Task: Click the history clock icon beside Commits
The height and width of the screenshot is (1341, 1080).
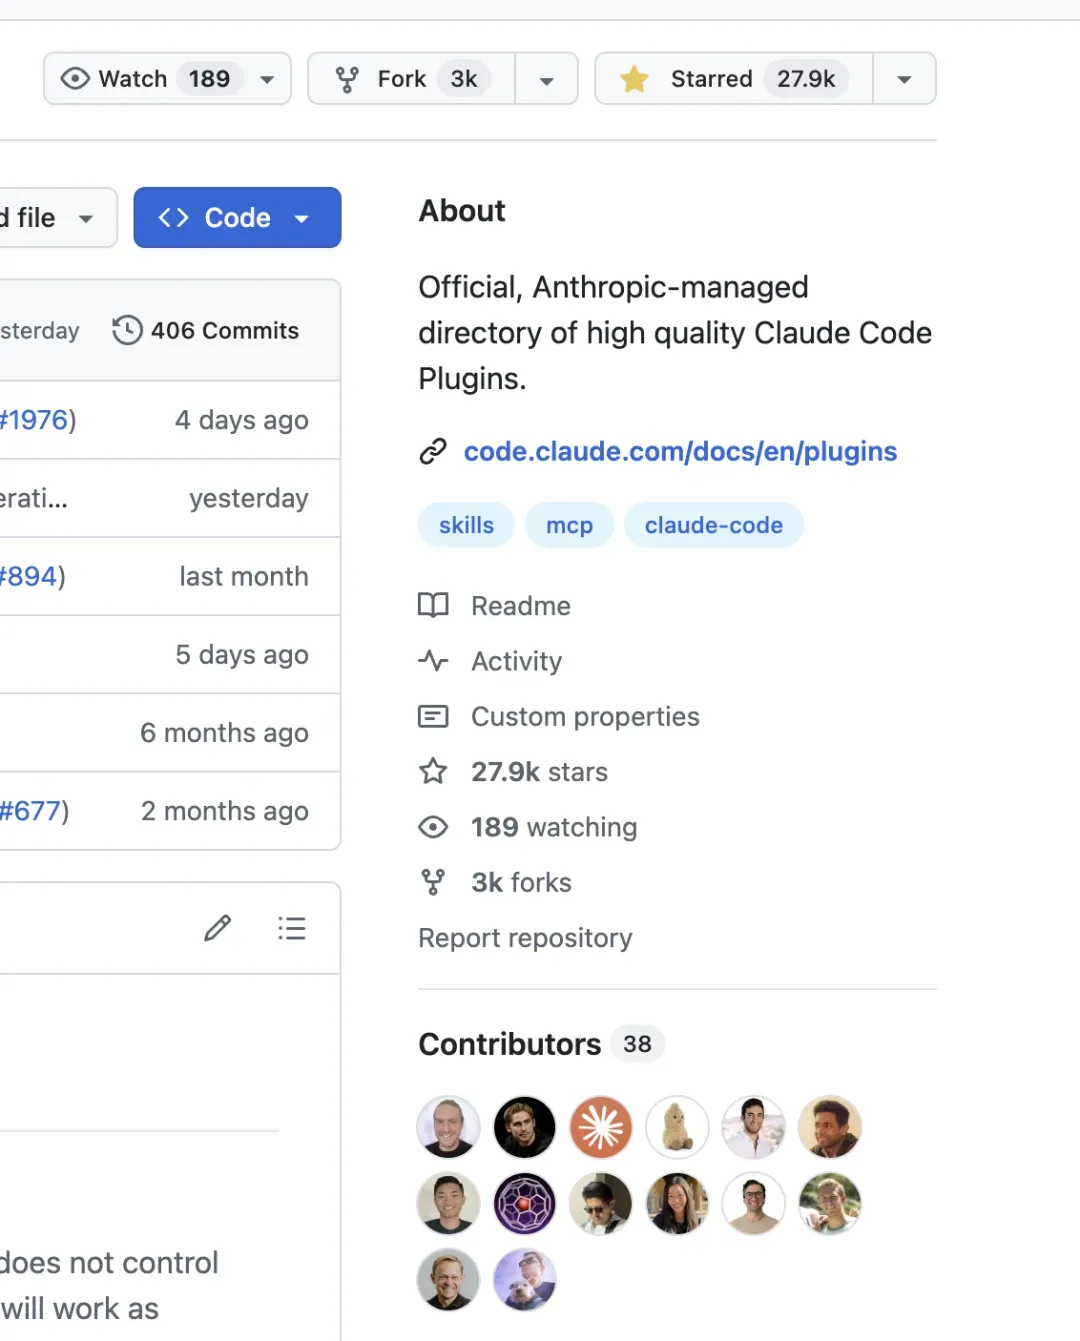Action: coord(127,330)
